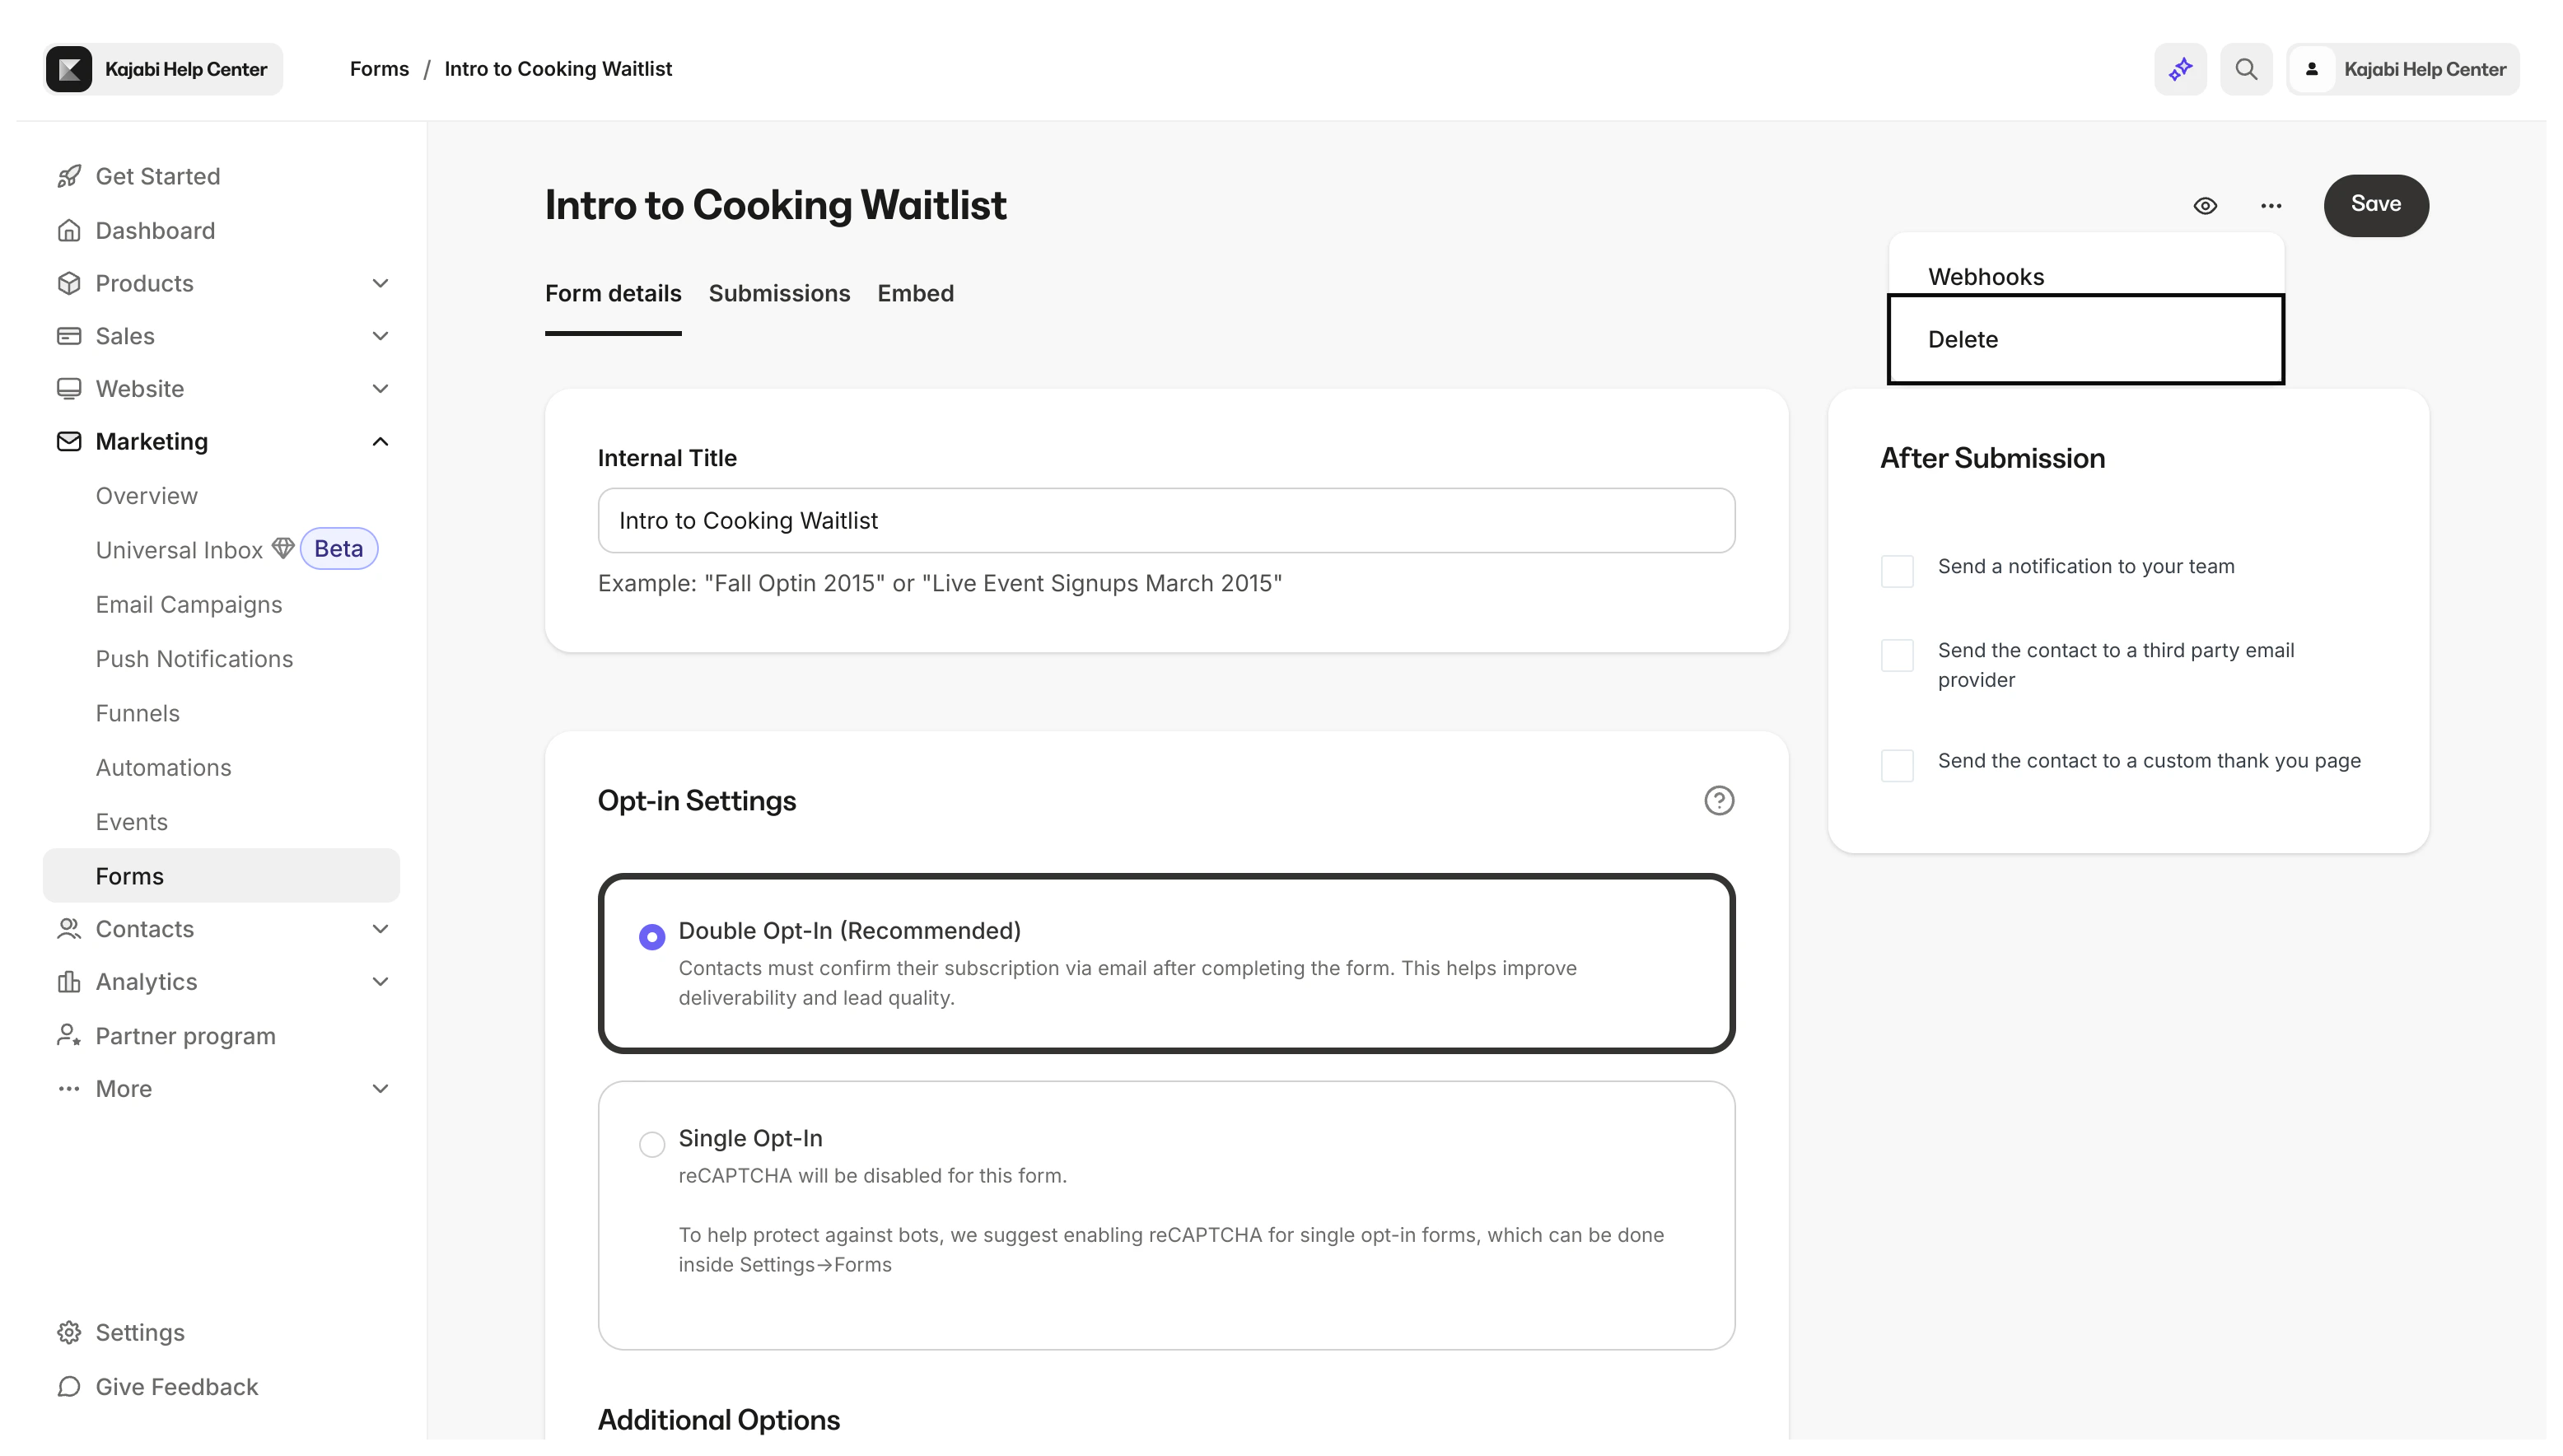This screenshot has height=1456, width=2563.
Task: Open Opt-in Settings help via question mark icon
Action: click(x=1719, y=800)
